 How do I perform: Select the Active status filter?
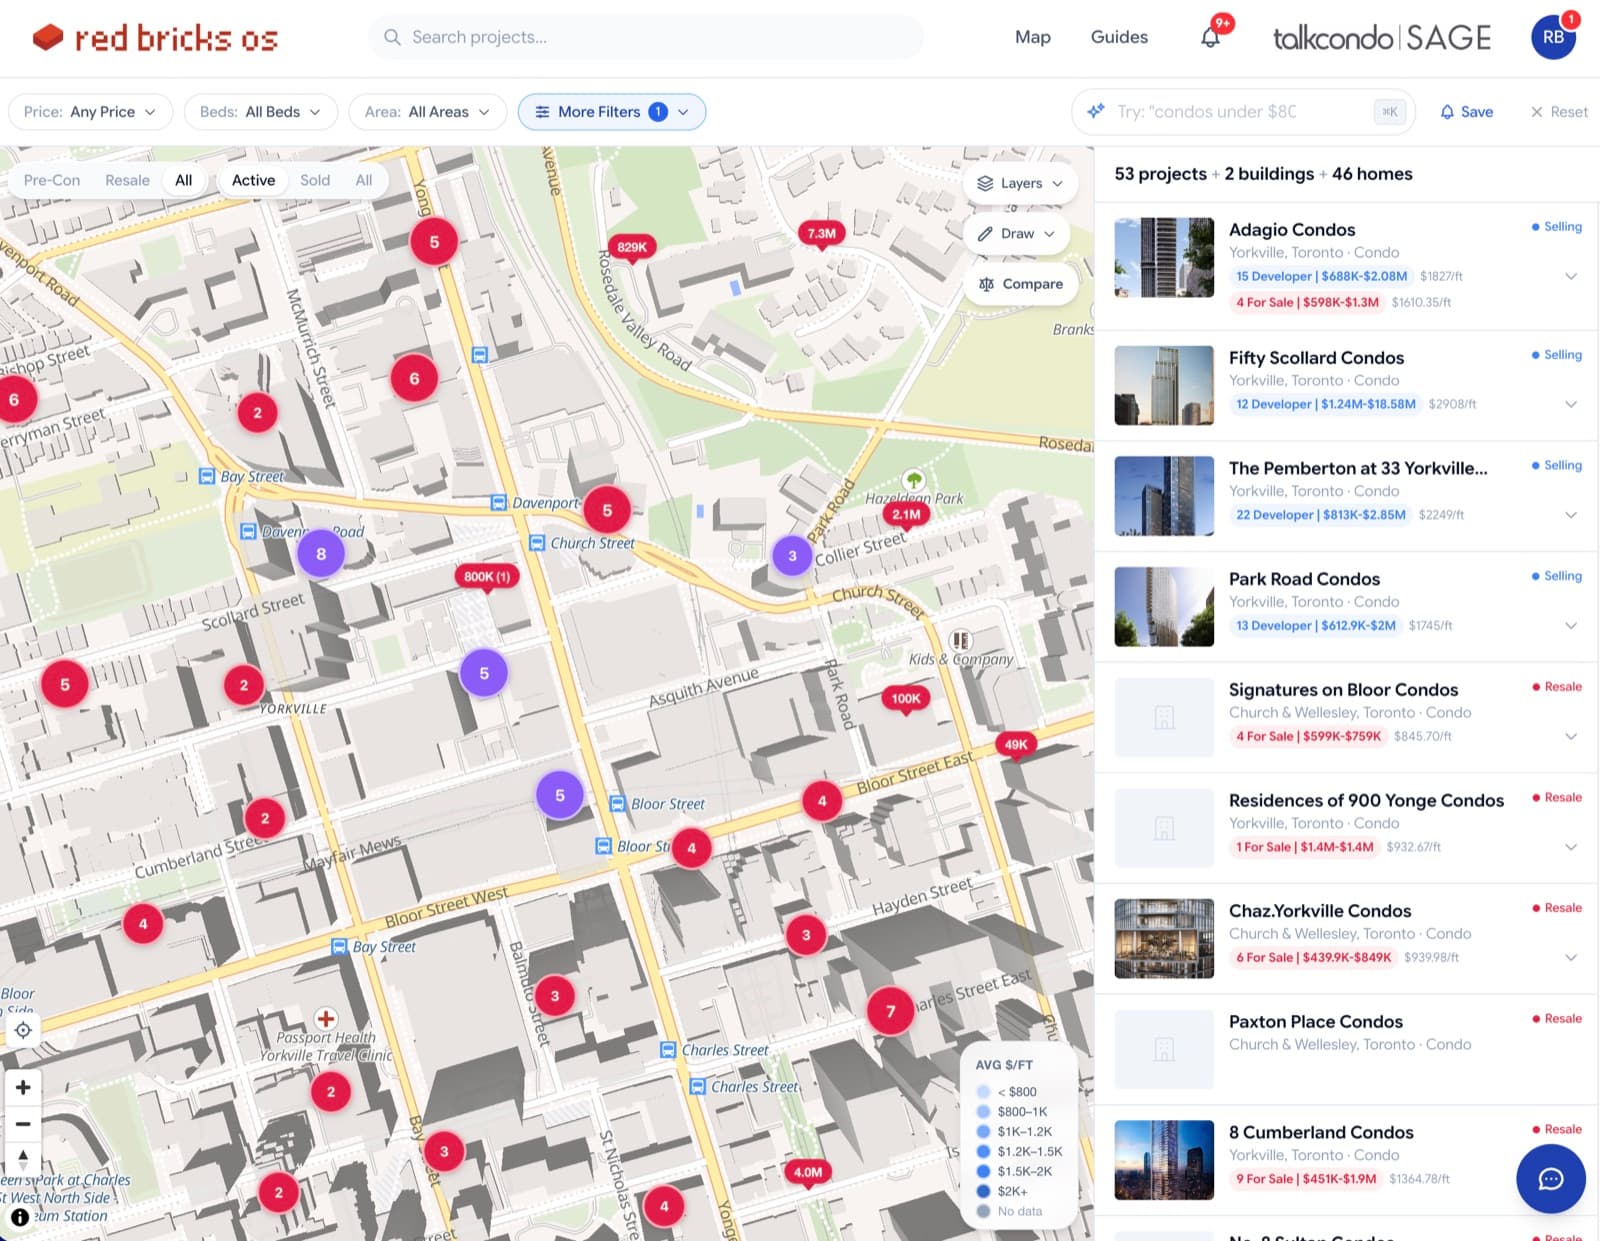[x=253, y=180]
